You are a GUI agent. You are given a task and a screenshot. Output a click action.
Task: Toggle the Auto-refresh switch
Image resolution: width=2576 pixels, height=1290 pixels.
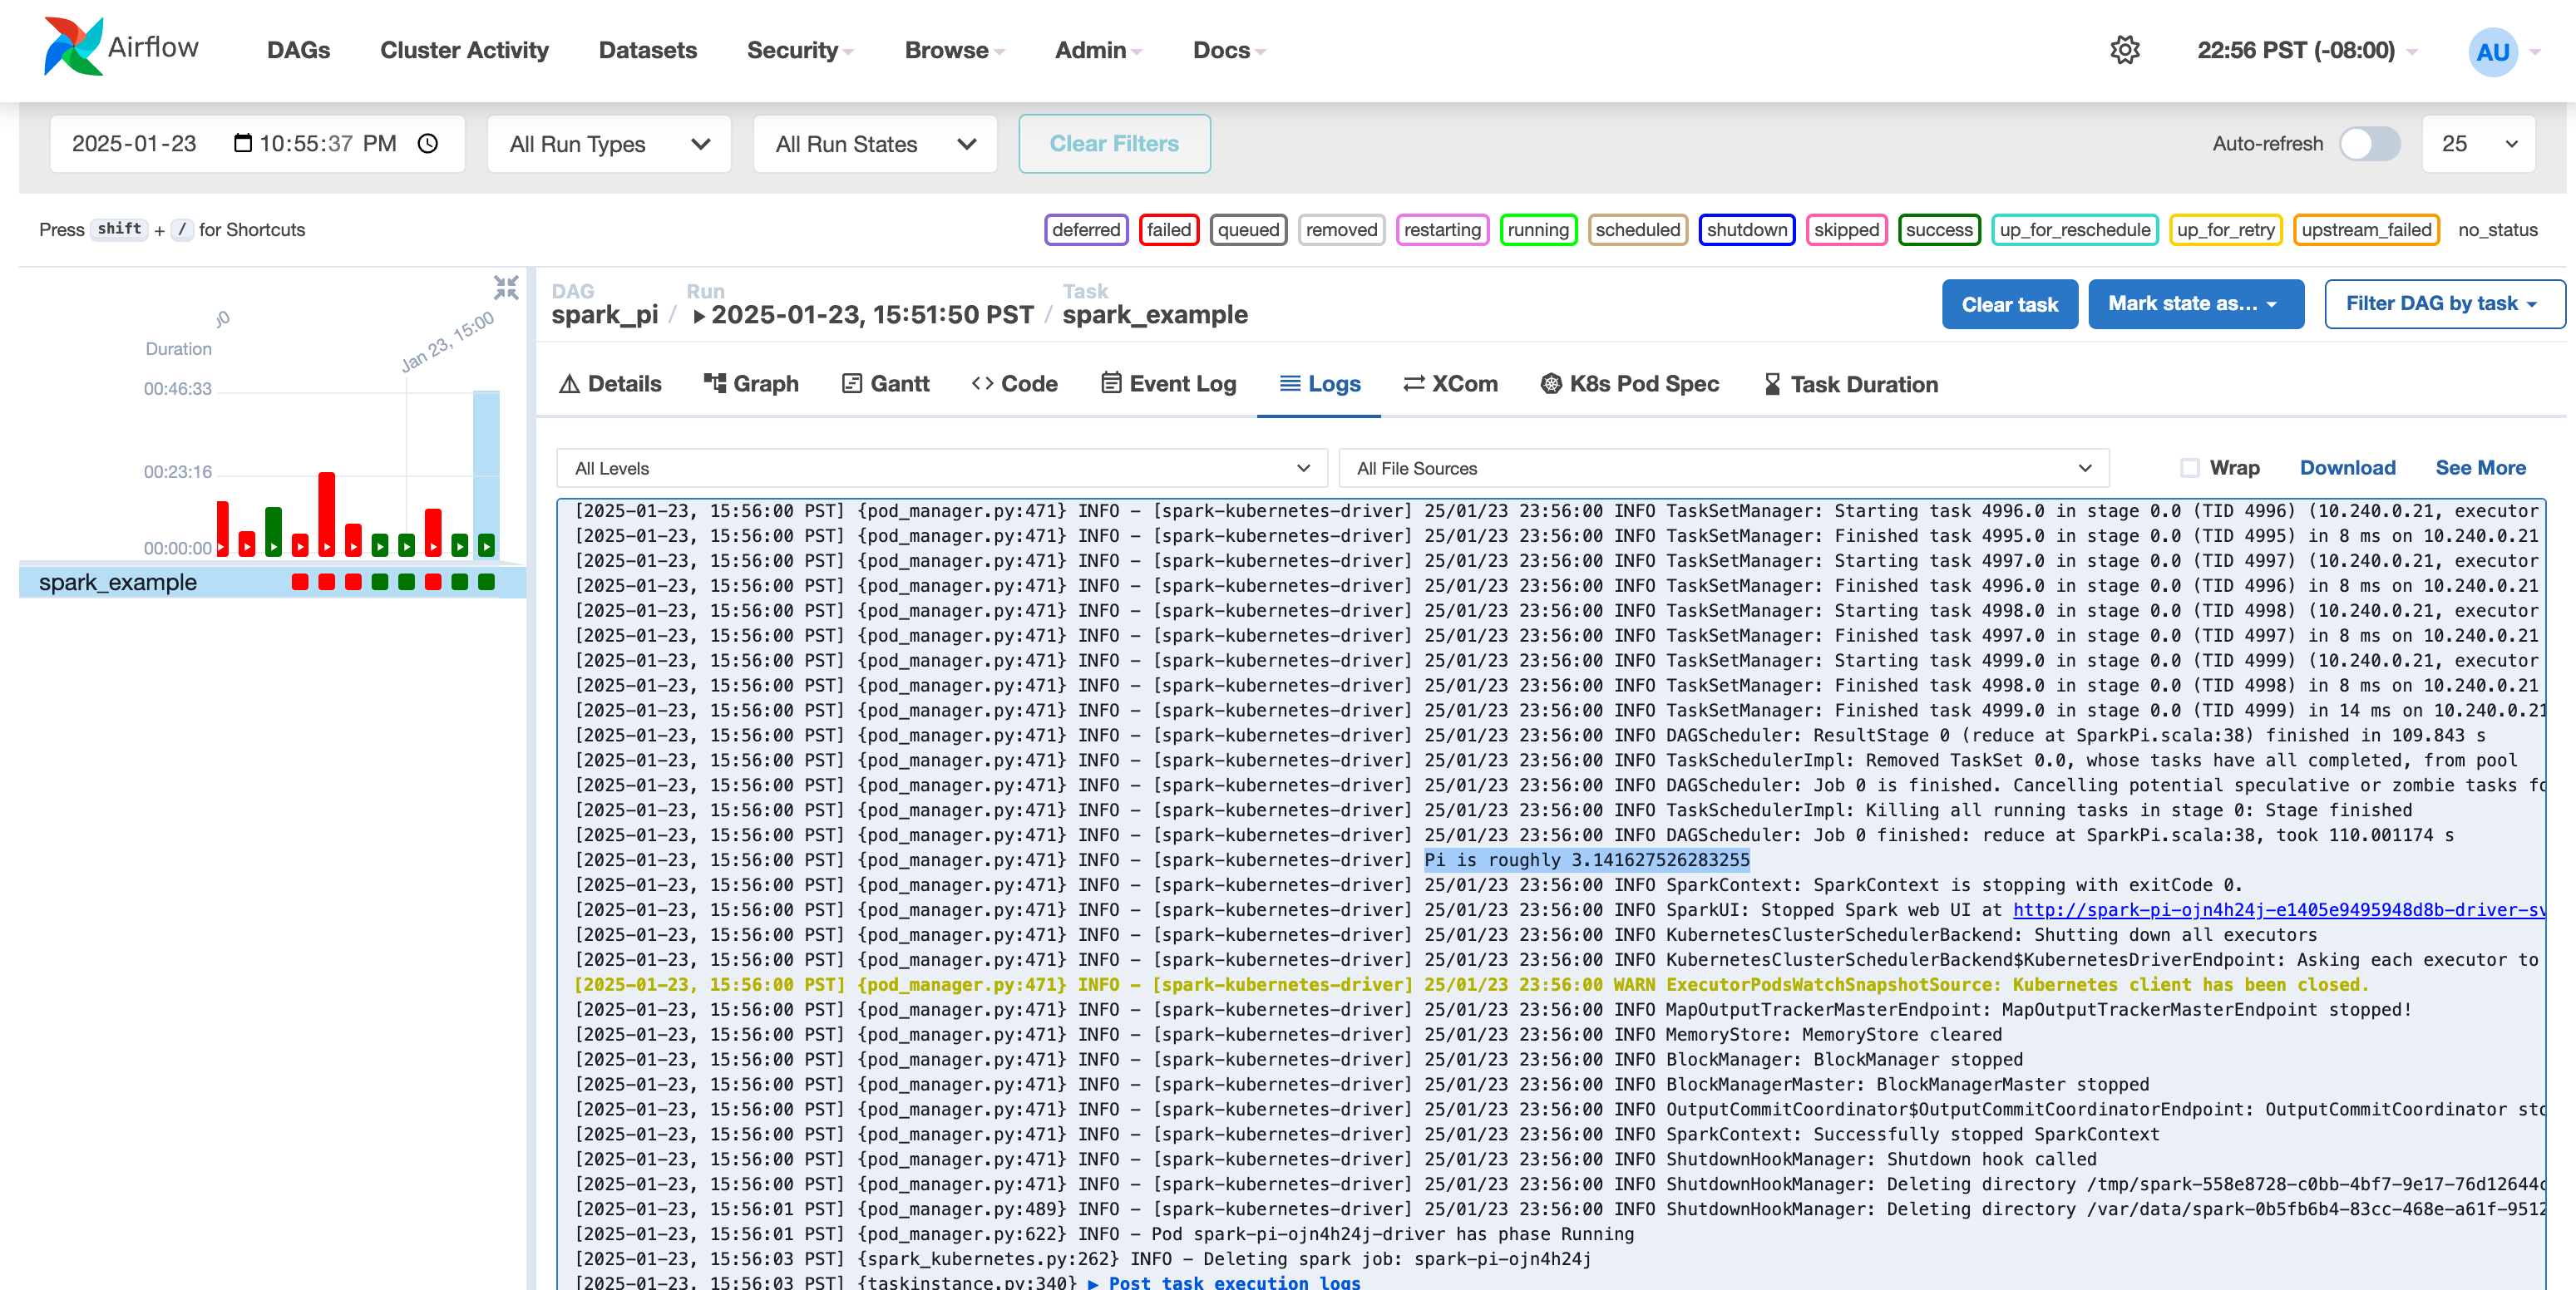point(2369,143)
